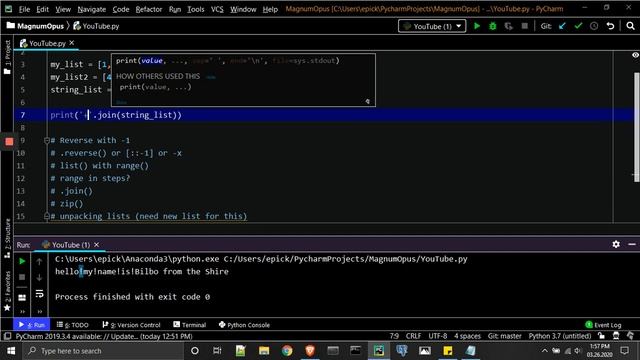This screenshot has width=640, height=360.
Task: Open Chrome from the taskbar
Action: [x=287, y=351]
